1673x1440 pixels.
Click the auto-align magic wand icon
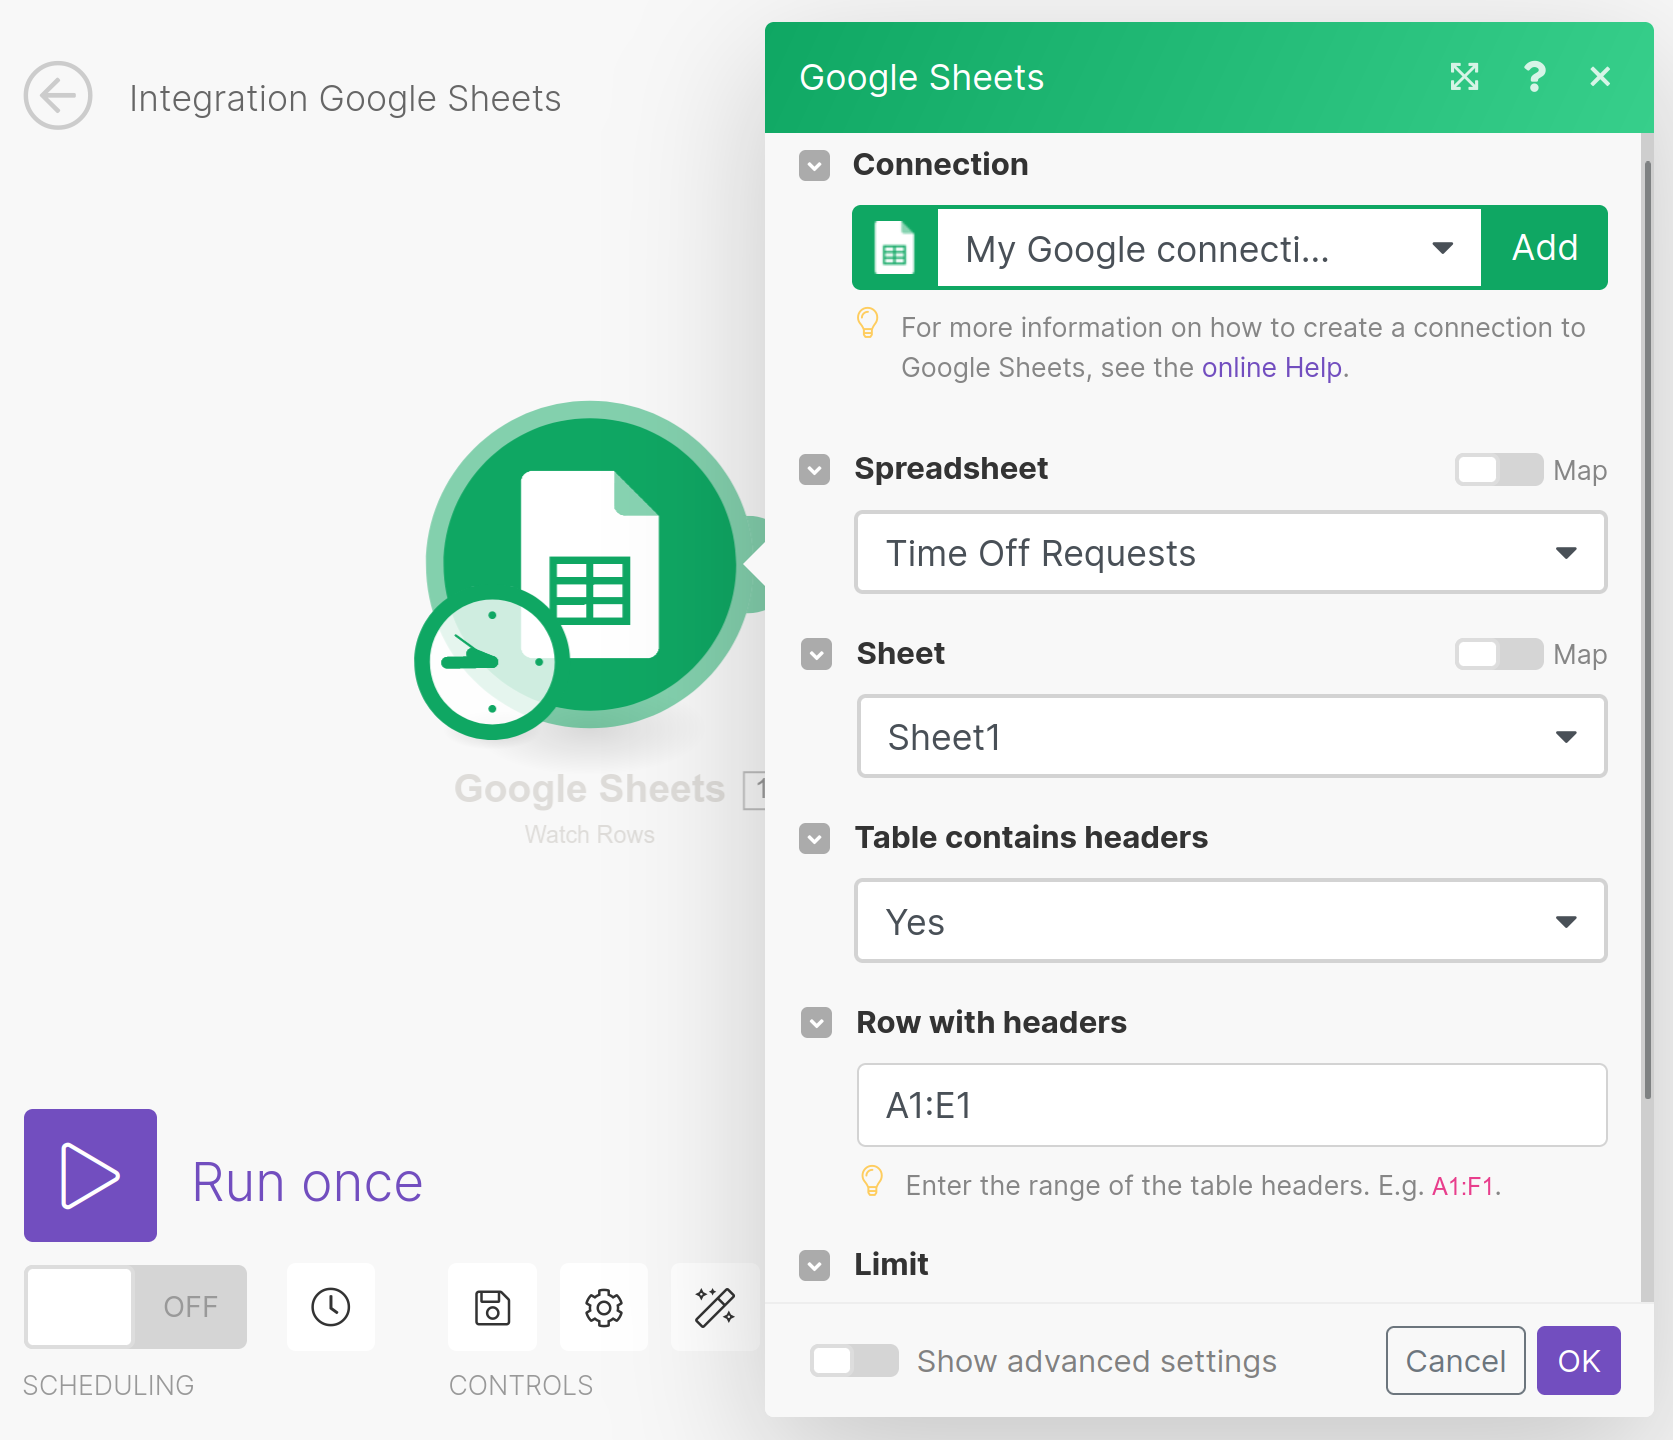click(x=715, y=1307)
